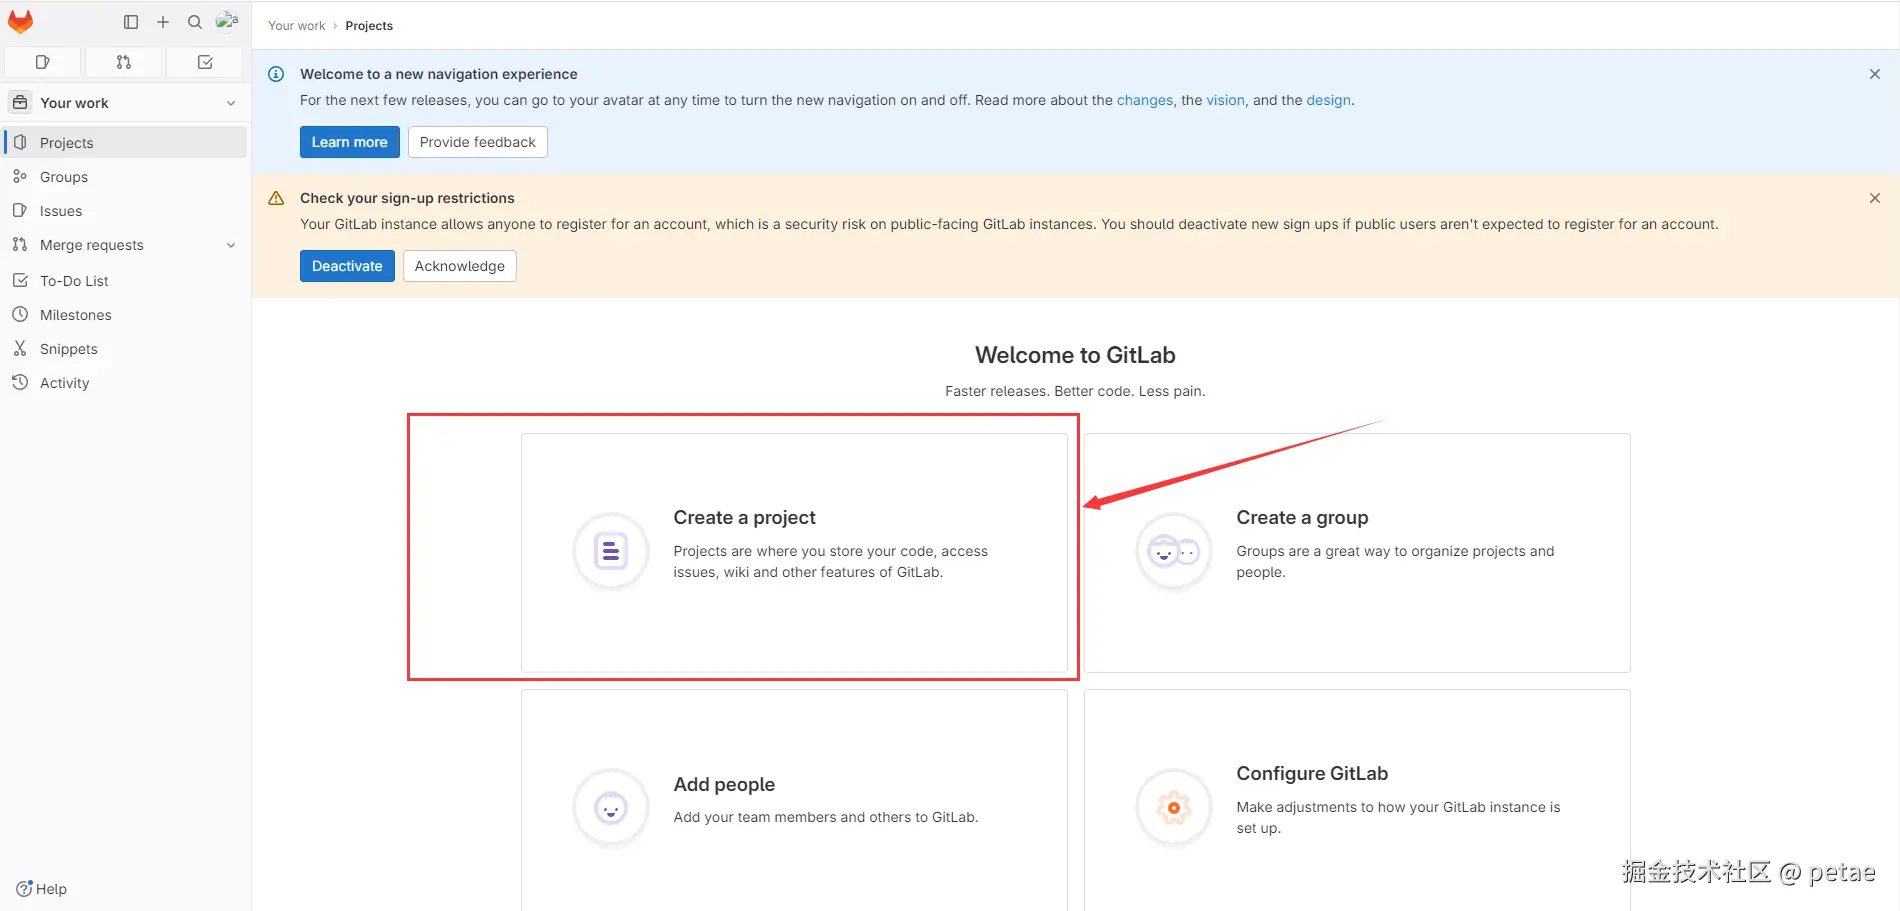Click the Create a group card
The image size is (1900, 911).
coord(1357,552)
